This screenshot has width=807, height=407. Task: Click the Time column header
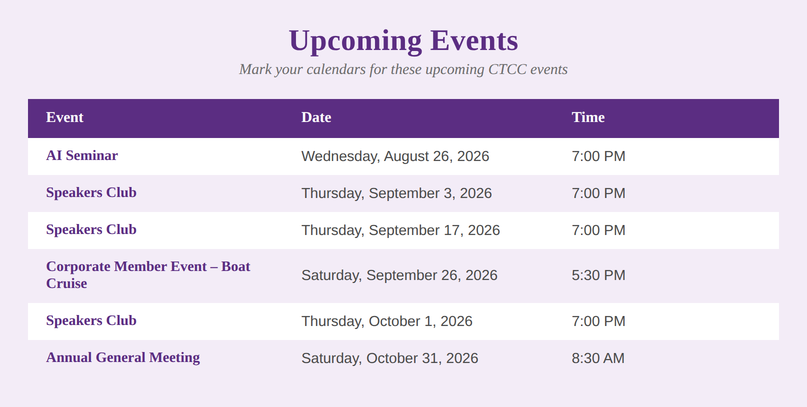coord(588,117)
